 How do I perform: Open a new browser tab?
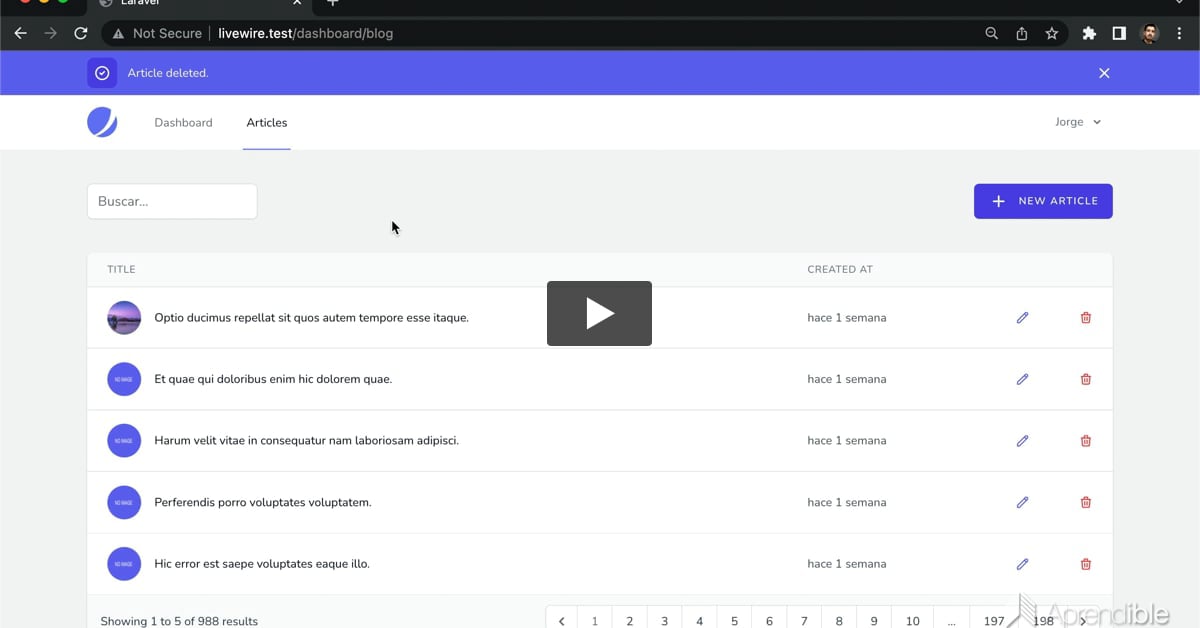click(333, 4)
